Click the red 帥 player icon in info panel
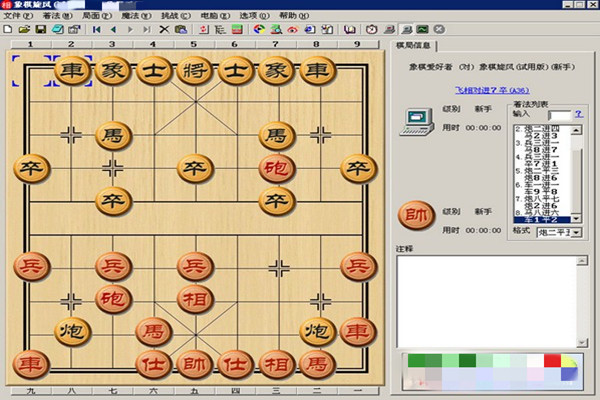The width and height of the screenshot is (600, 400). click(415, 215)
